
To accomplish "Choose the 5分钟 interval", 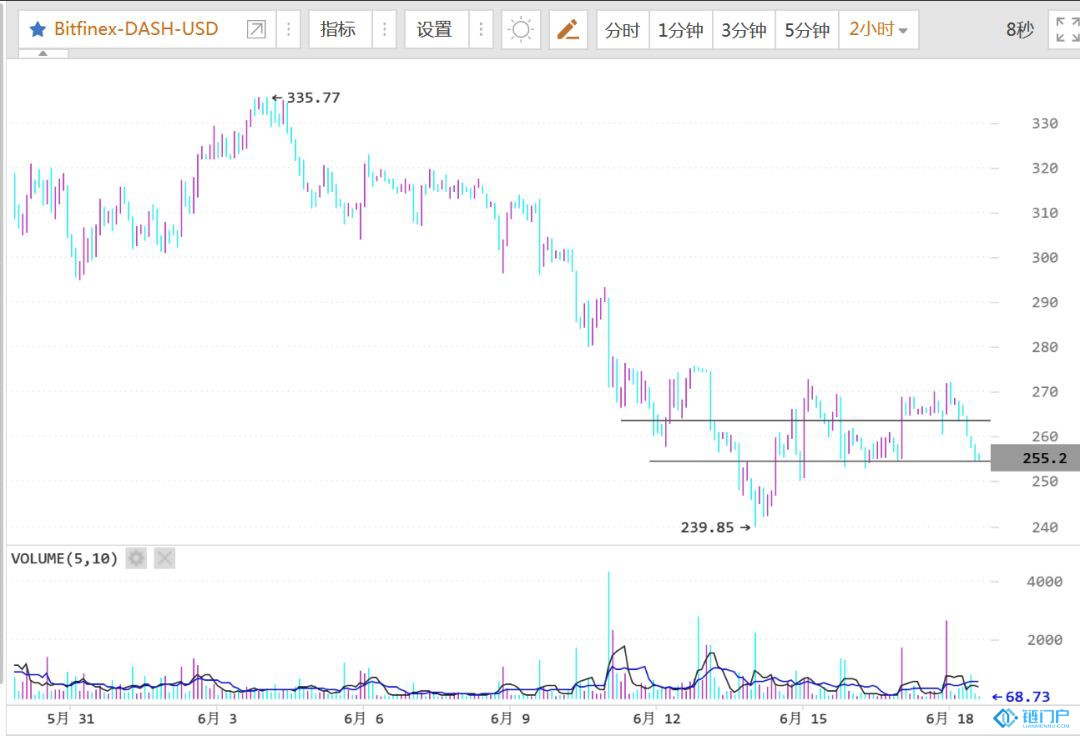I will [x=806, y=29].
